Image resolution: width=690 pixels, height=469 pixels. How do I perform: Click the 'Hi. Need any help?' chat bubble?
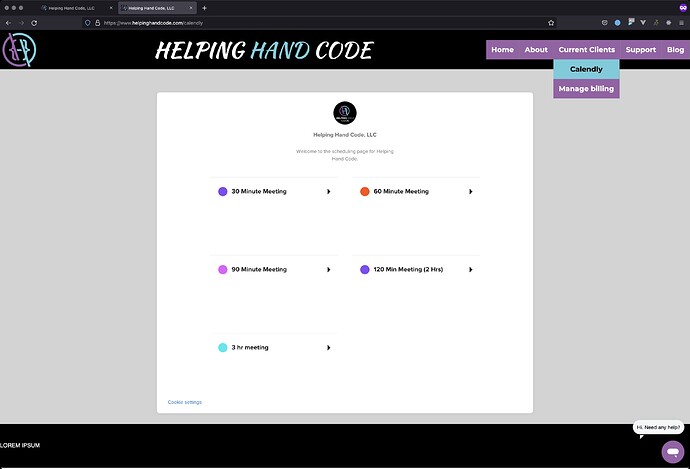coord(658,427)
